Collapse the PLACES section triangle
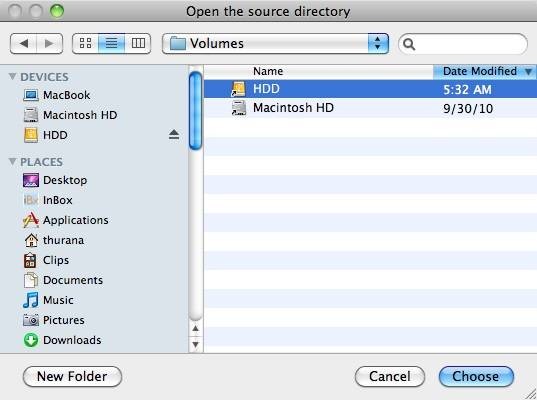Image resolution: width=537 pixels, height=400 pixels. [12, 161]
